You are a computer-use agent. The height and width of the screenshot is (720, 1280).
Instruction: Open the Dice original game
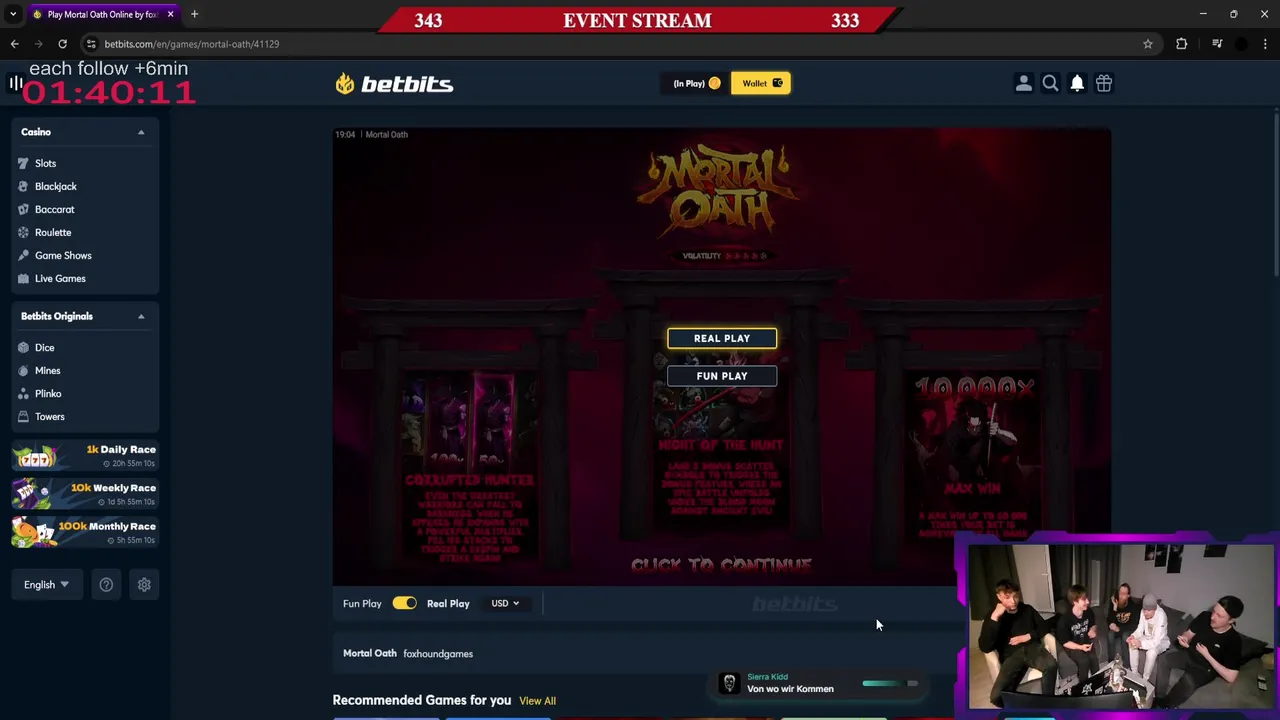click(x=44, y=347)
